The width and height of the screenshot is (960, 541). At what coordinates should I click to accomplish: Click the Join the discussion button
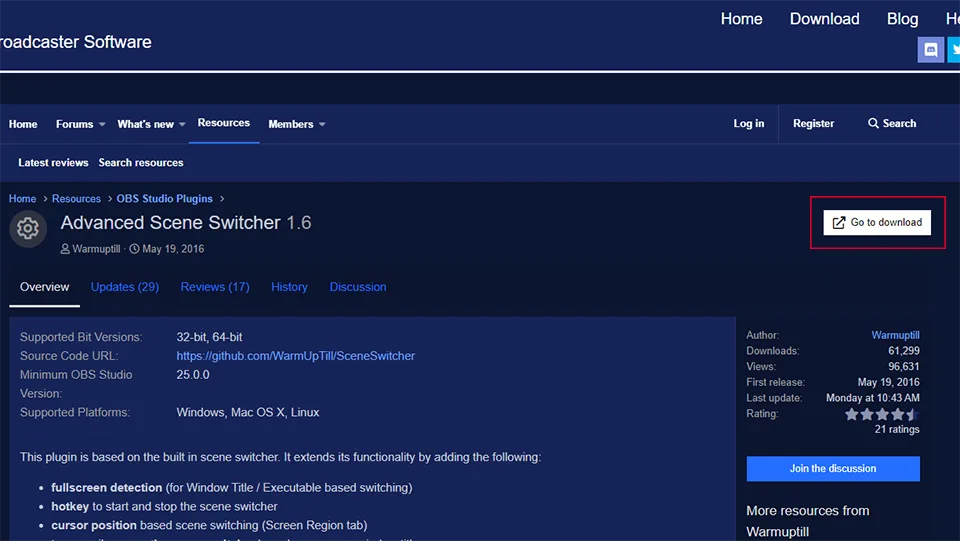(x=833, y=469)
